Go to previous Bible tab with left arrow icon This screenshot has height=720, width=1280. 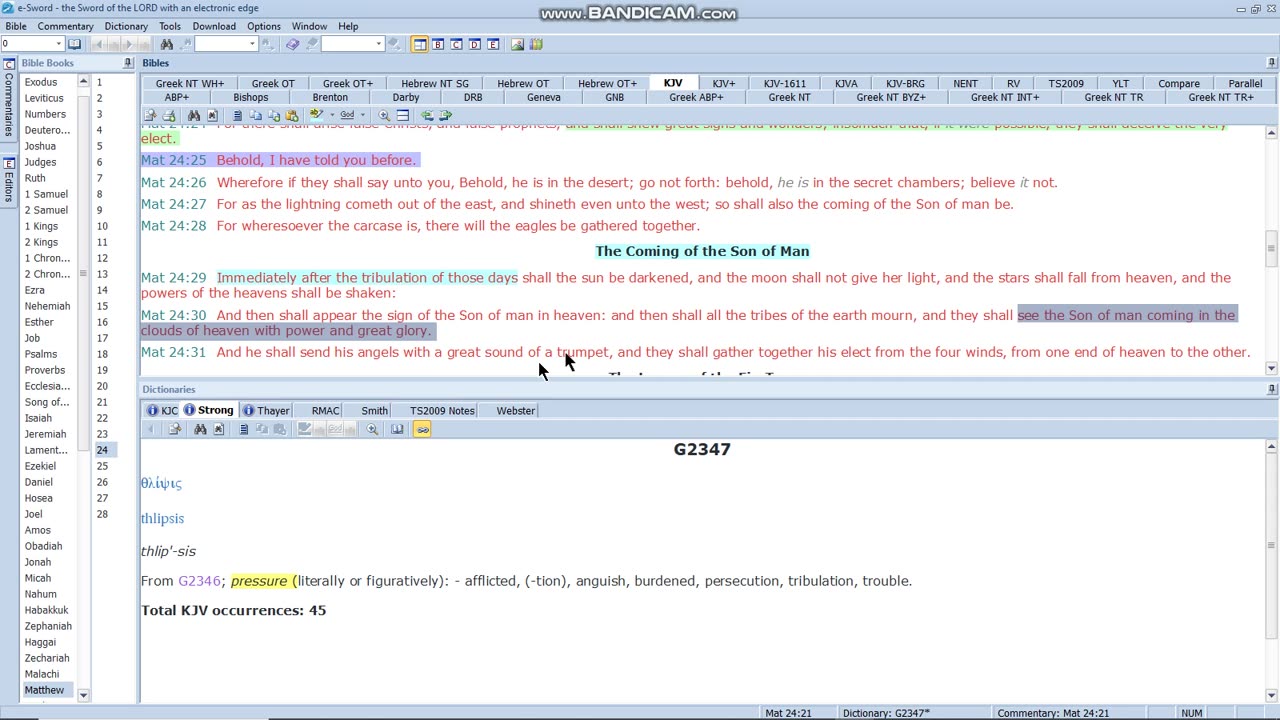point(427,115)
